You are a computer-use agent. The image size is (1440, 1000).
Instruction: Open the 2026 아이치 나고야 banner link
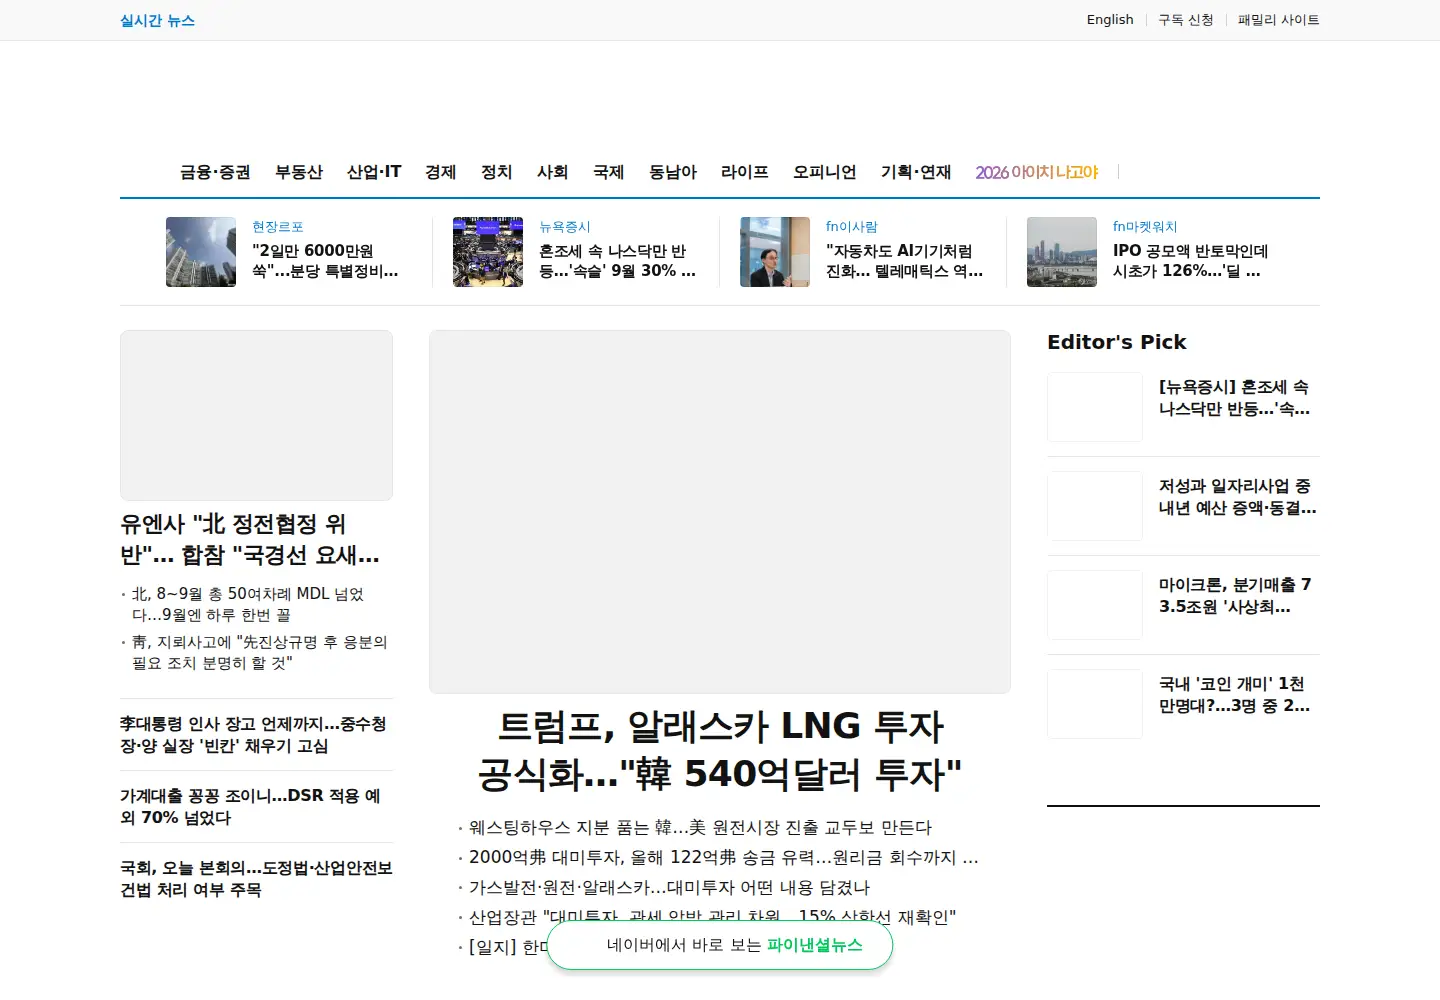point(1037,172)
